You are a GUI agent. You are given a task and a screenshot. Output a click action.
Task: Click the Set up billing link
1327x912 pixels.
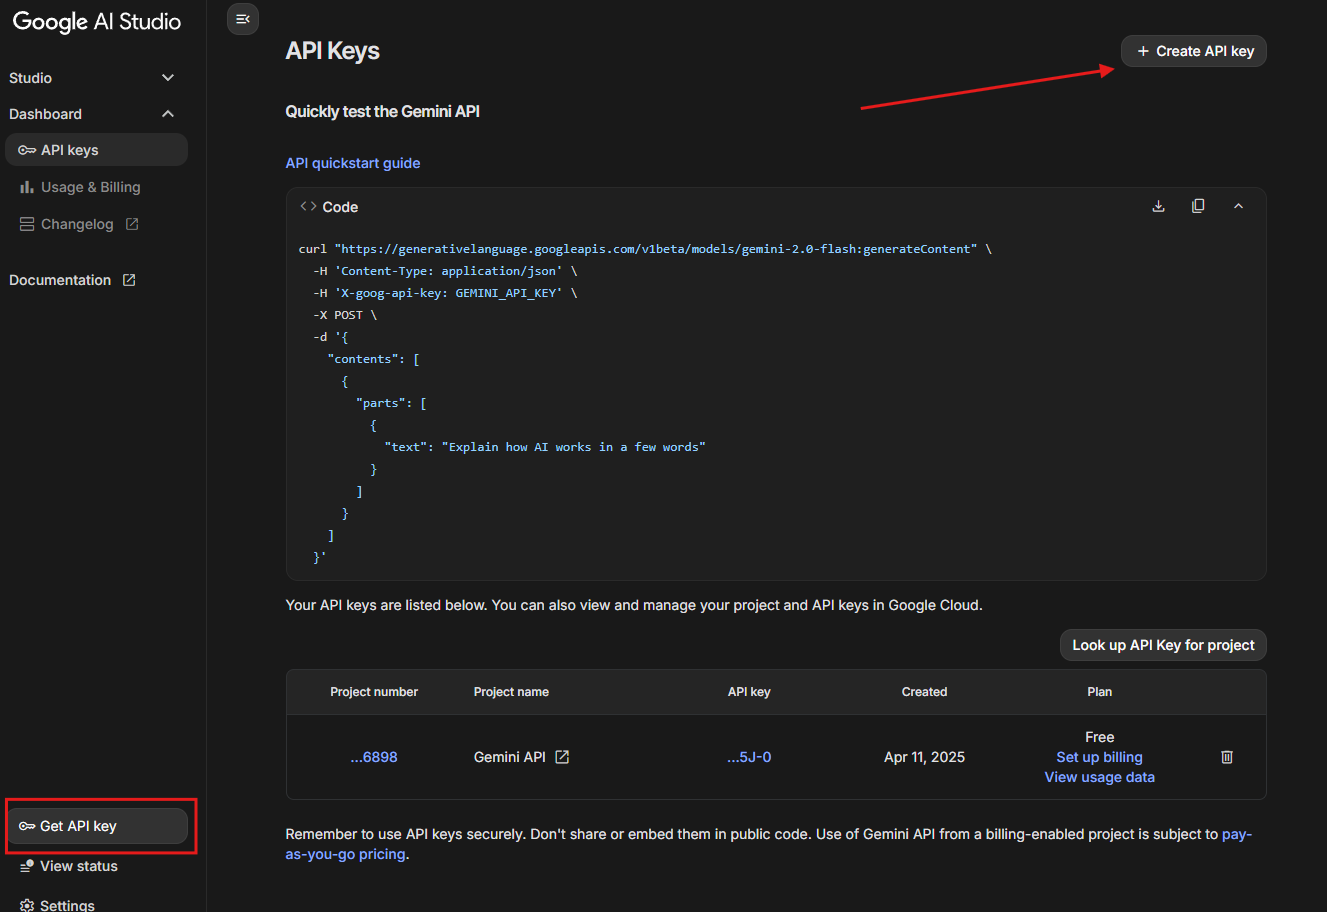click(1099, 757)
